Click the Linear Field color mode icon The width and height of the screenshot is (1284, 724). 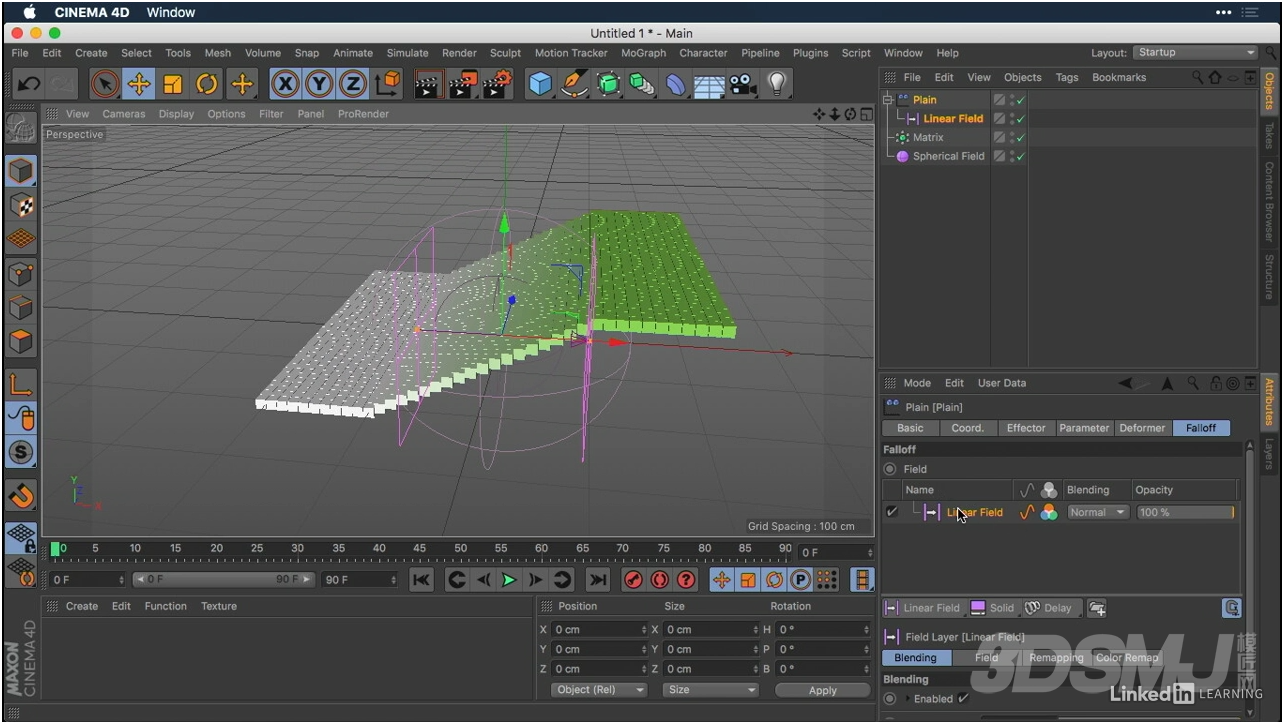(x=1048, y=512)
